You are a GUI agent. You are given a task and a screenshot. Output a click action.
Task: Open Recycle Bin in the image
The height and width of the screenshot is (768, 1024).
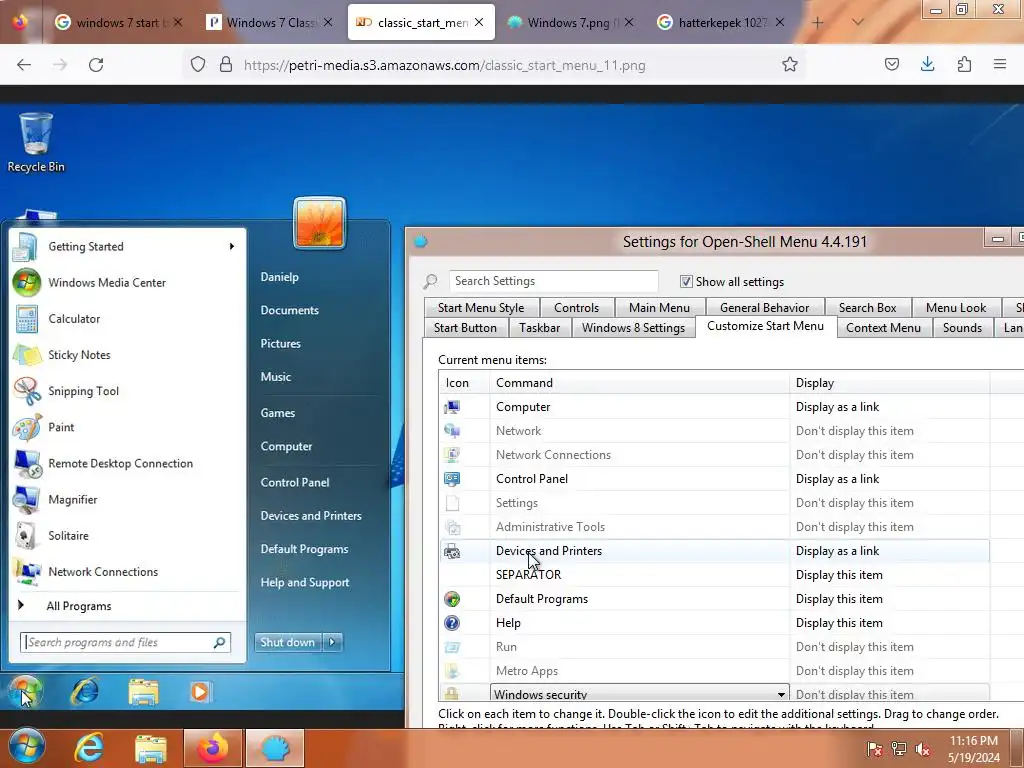point(36,142)
